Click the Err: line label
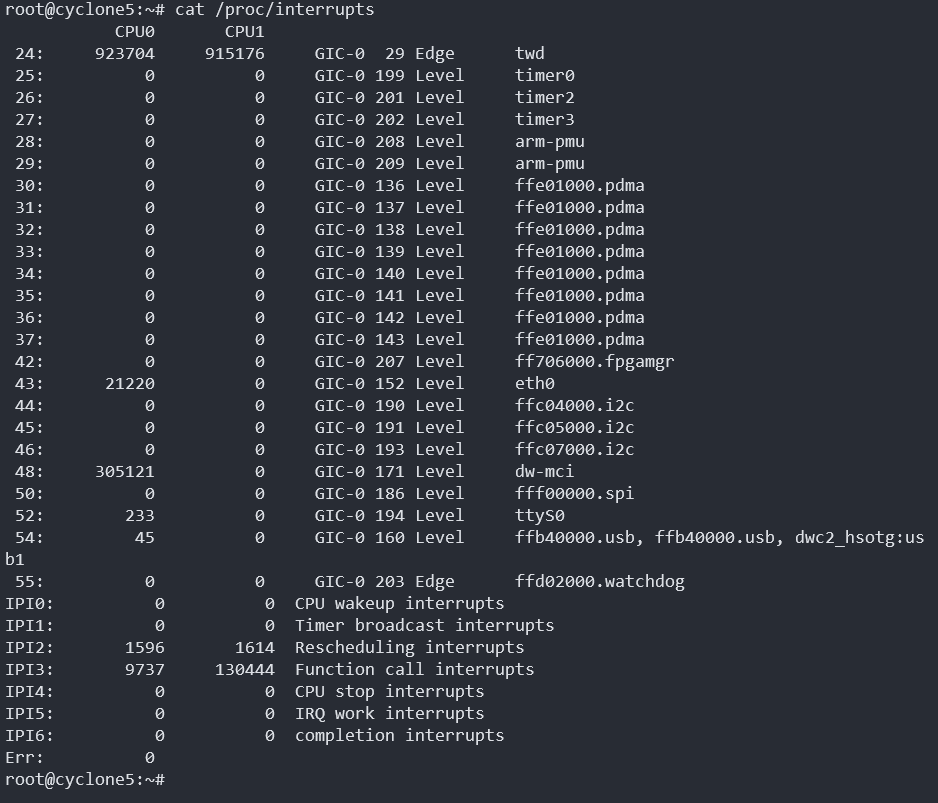The height and width of the screenshot is (803, 938). (x=24, y=757)
